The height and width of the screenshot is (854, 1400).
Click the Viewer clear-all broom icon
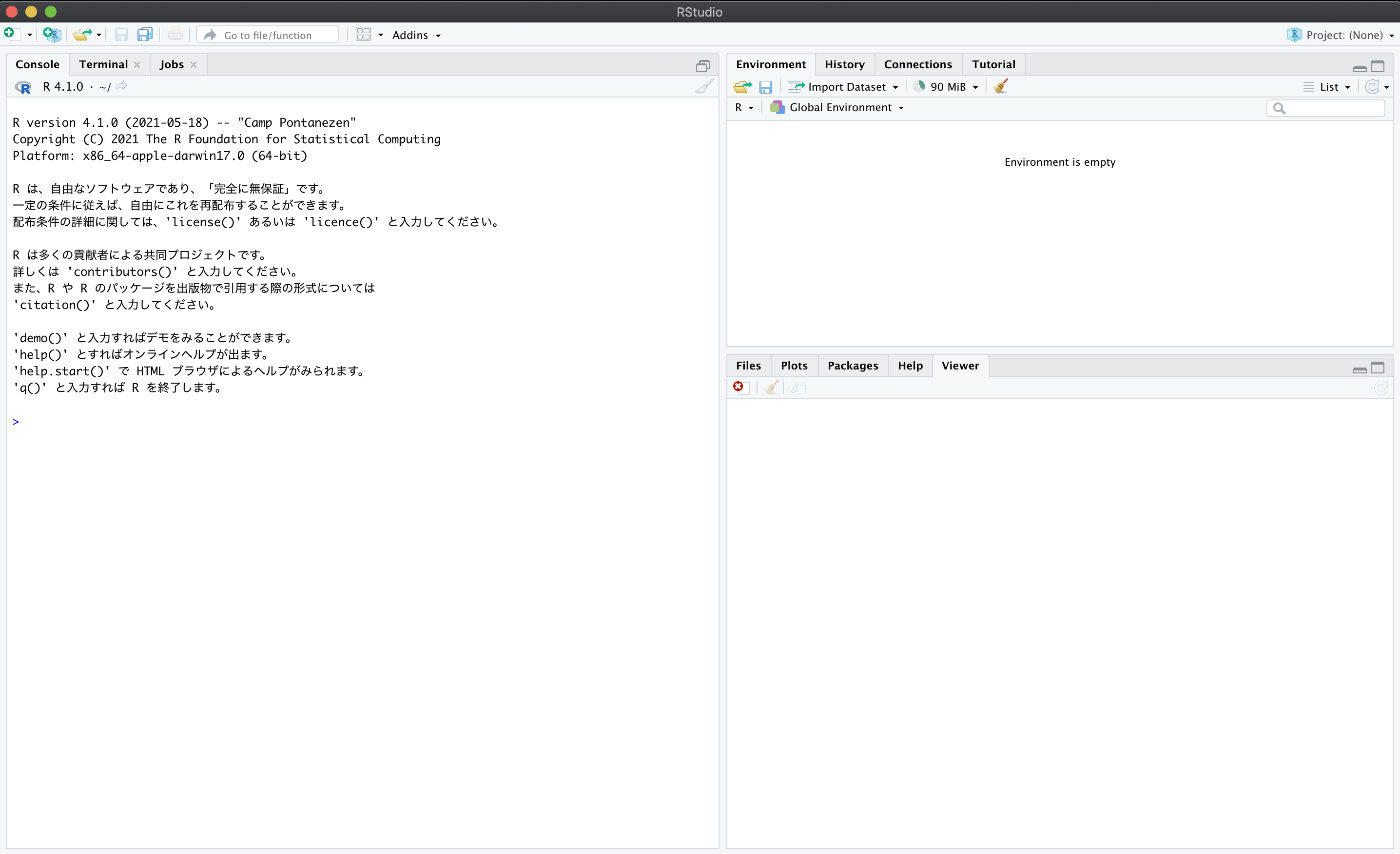(771, 387)
